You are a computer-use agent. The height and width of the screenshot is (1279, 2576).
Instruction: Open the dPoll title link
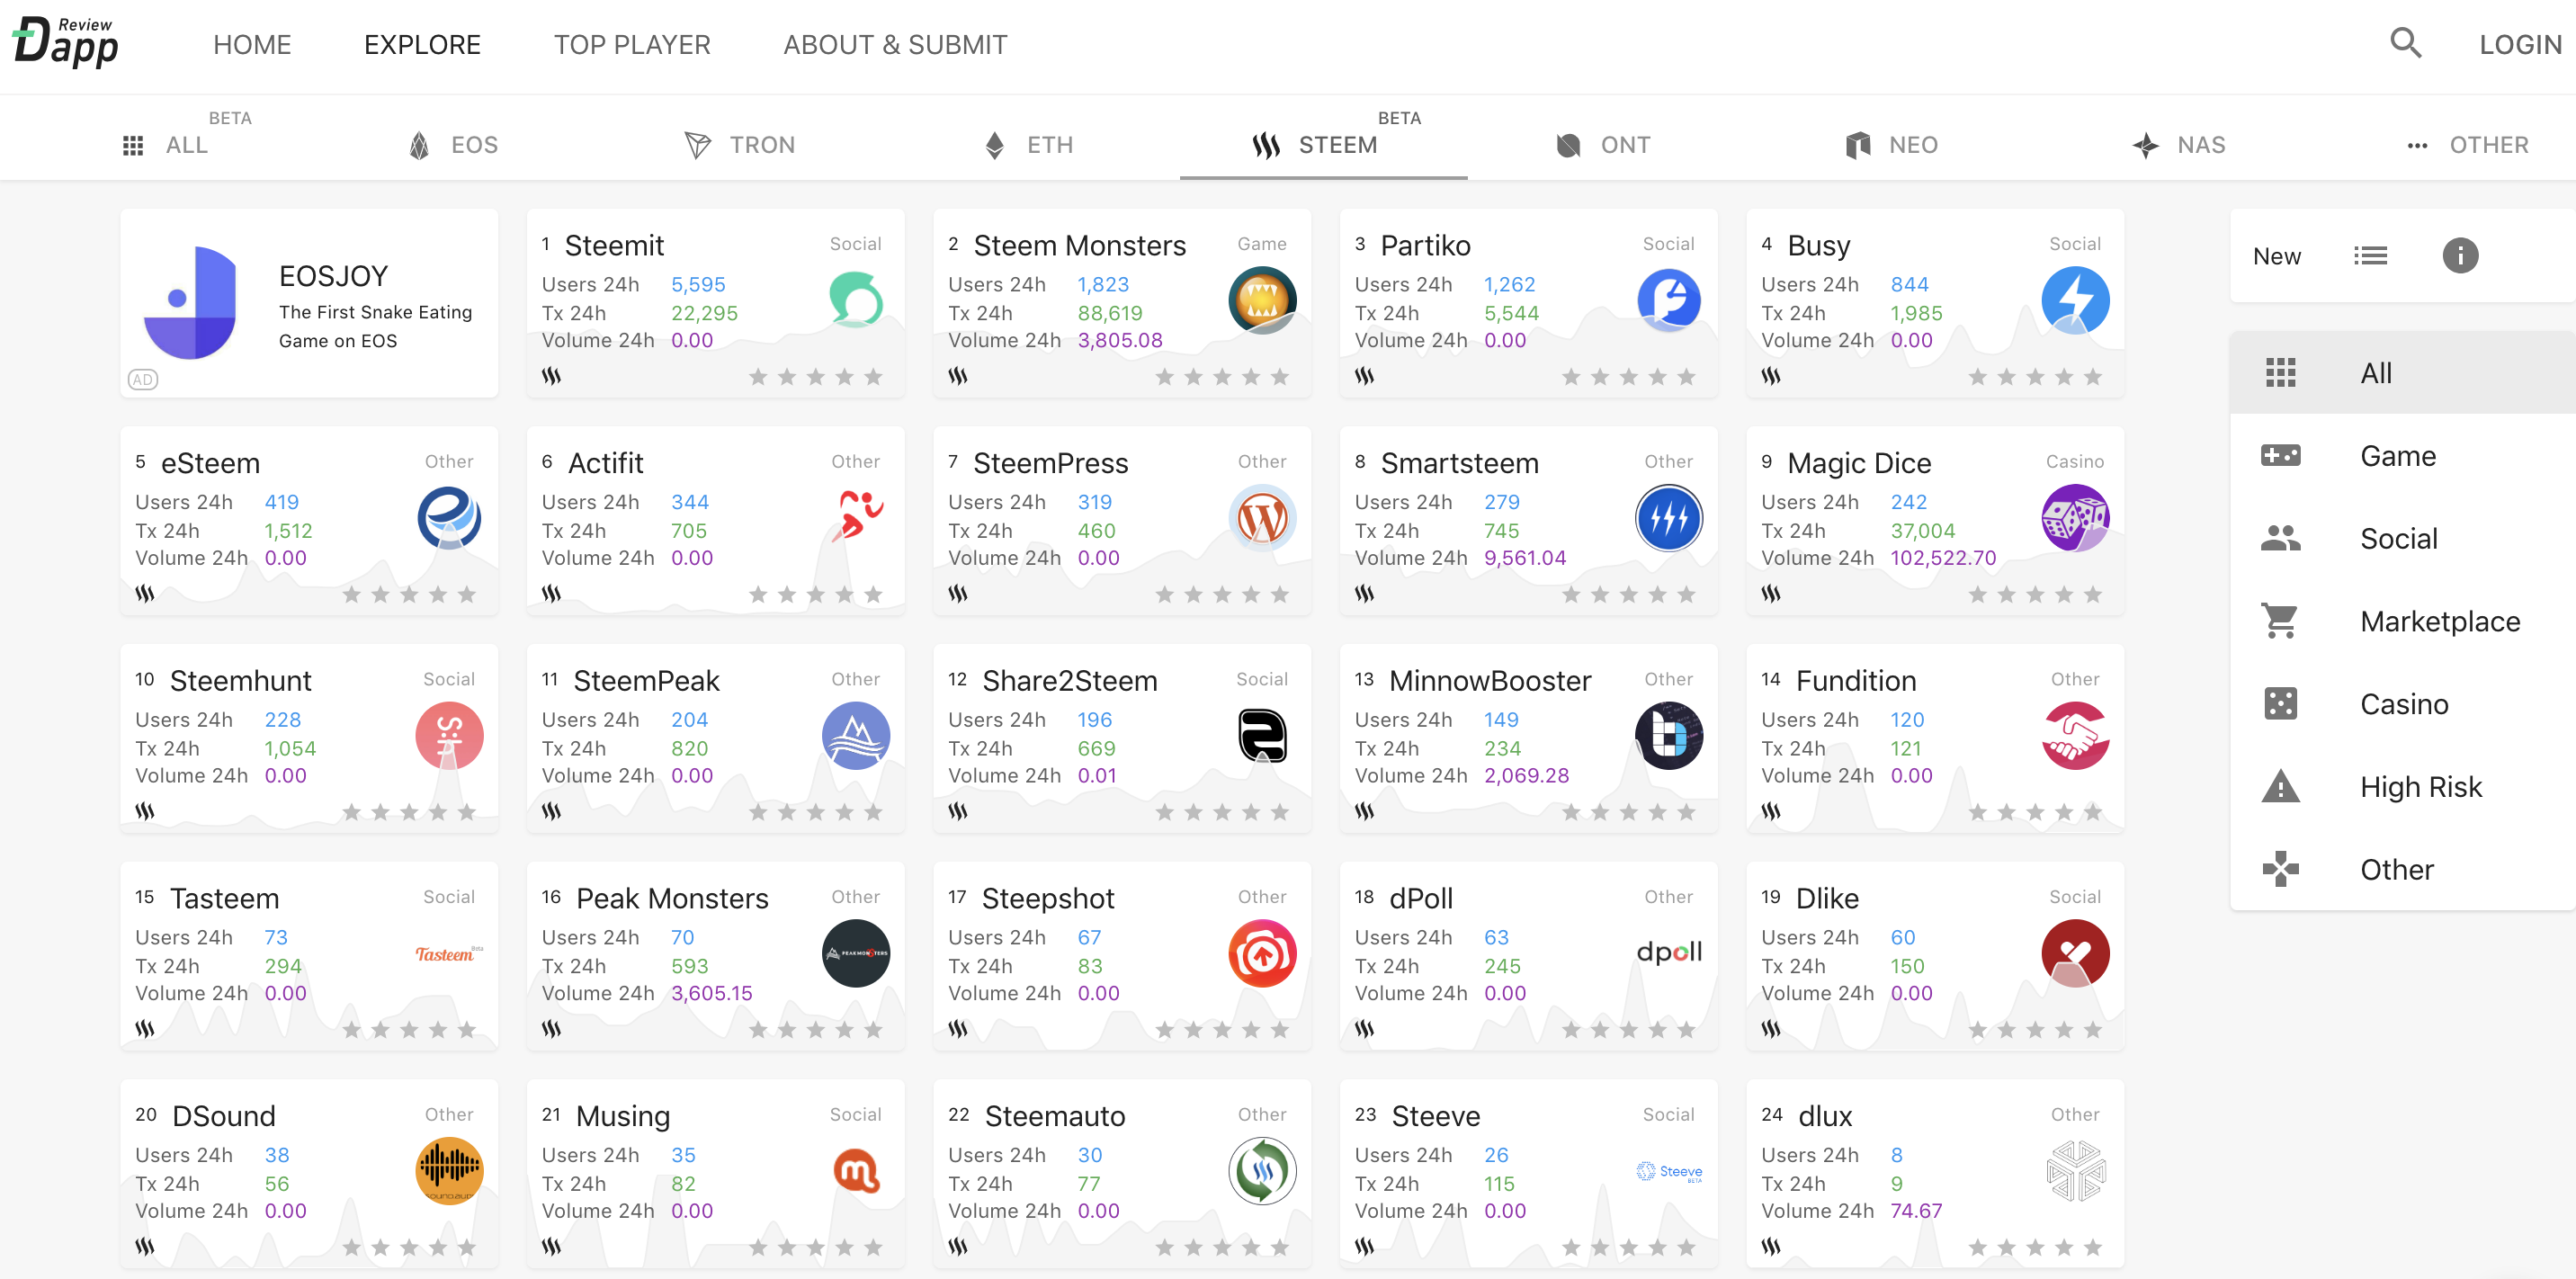pyautogui.click(x=1420, y=898)
